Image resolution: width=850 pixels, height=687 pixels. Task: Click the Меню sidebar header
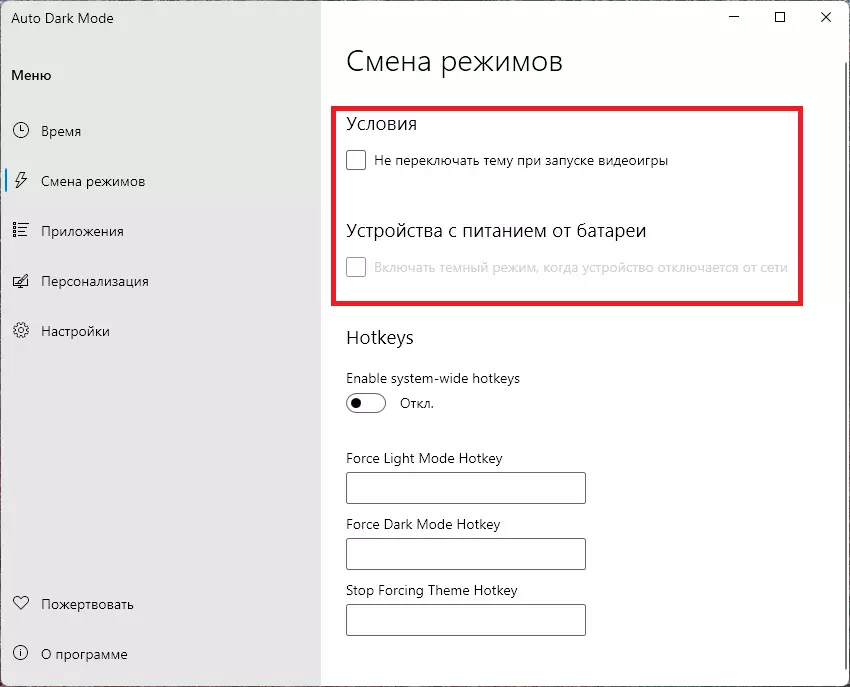pyautogui.click(x=31, y=75)
